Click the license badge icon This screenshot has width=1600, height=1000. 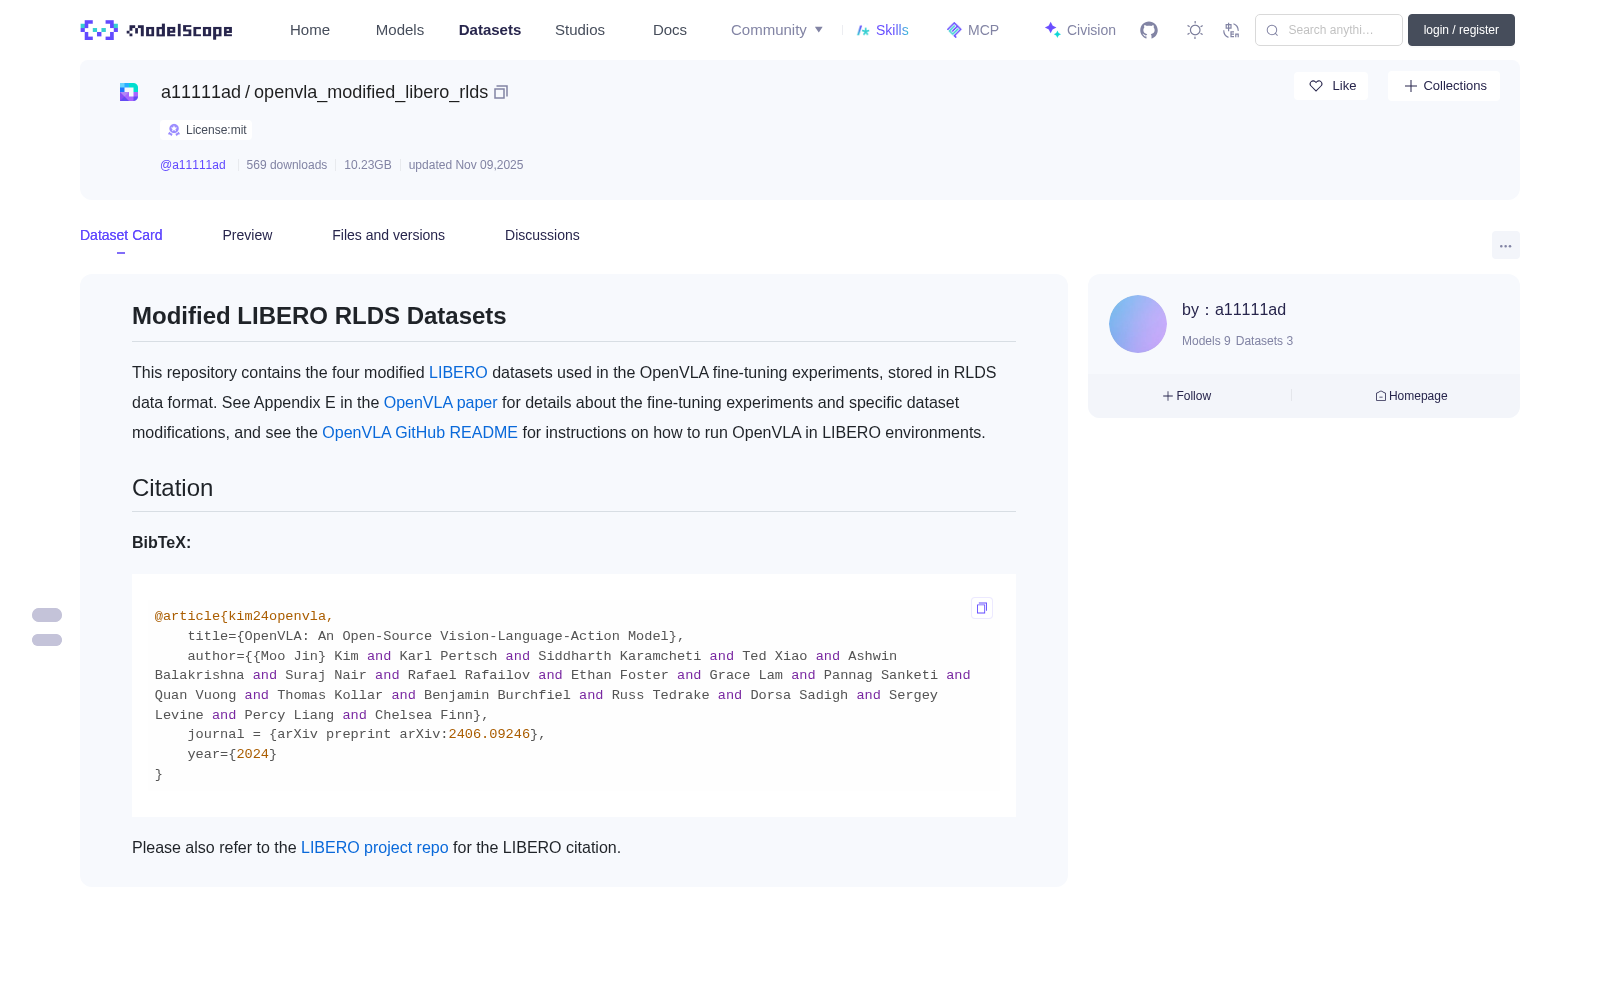click(174, 130)
